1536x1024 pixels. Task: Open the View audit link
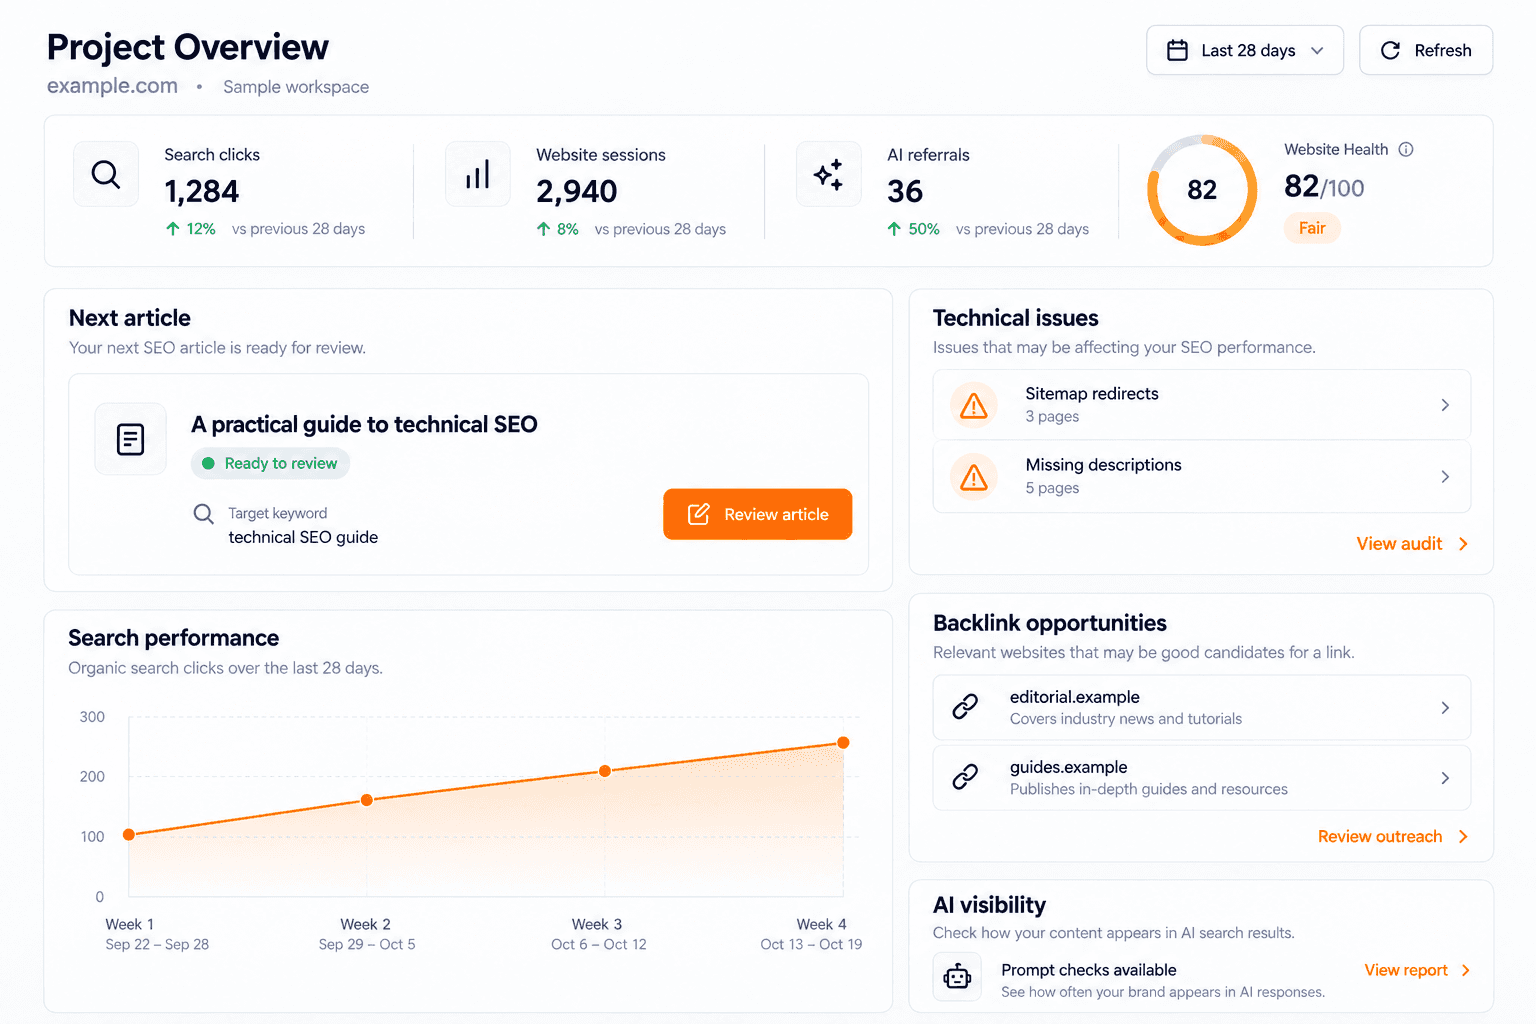click(x=1399, y=544)
